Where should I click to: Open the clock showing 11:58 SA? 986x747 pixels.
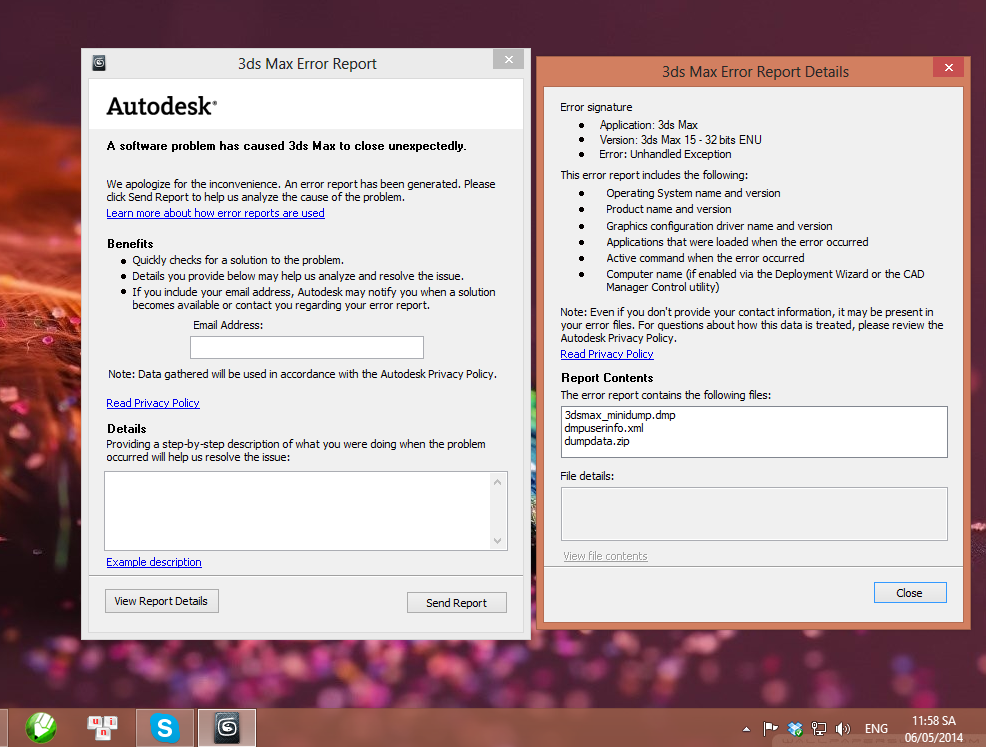(x=934, y=729)
